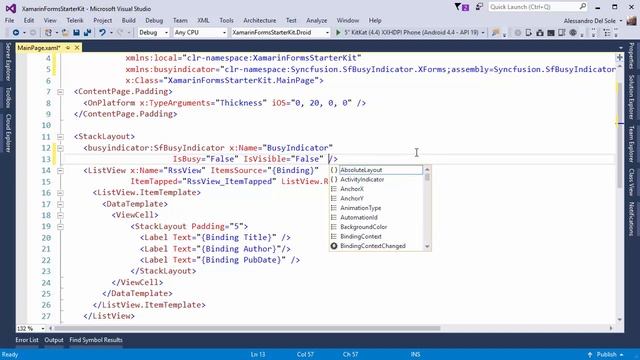This screenshot has height=360, width=640.
Task: Click the round globe-like toolbar icon
Action: click(x=573, y=32)
